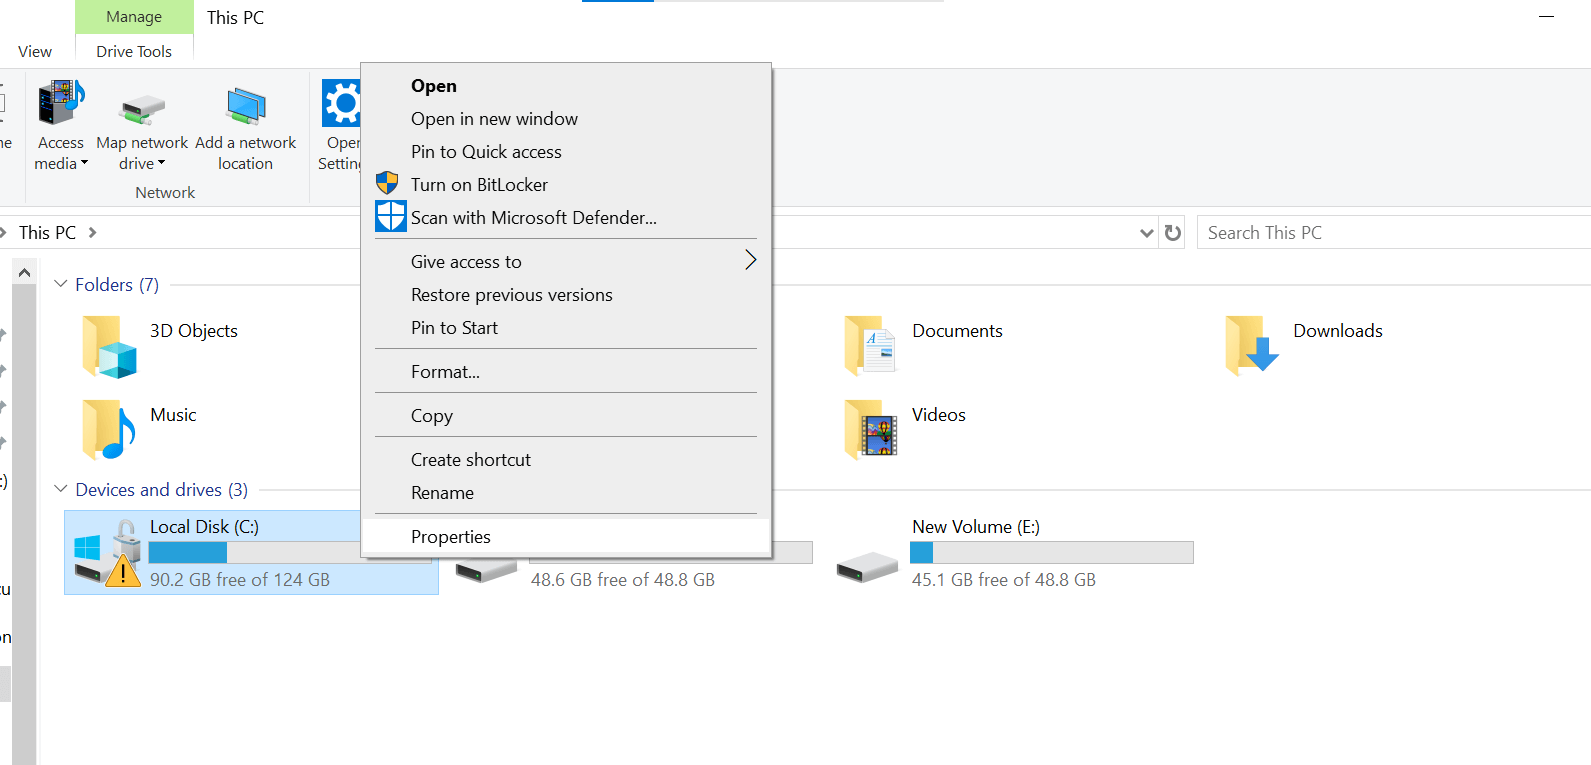
Task: Open Settings gear icon in ribbon
Action: click(341, 102)
